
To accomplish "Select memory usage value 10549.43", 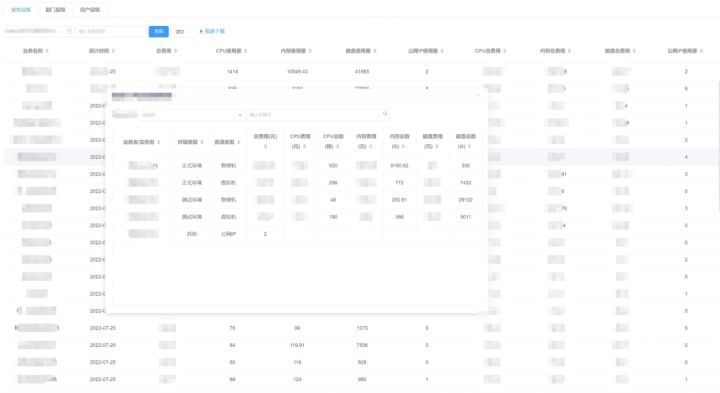I will click(x=297, y=72).
